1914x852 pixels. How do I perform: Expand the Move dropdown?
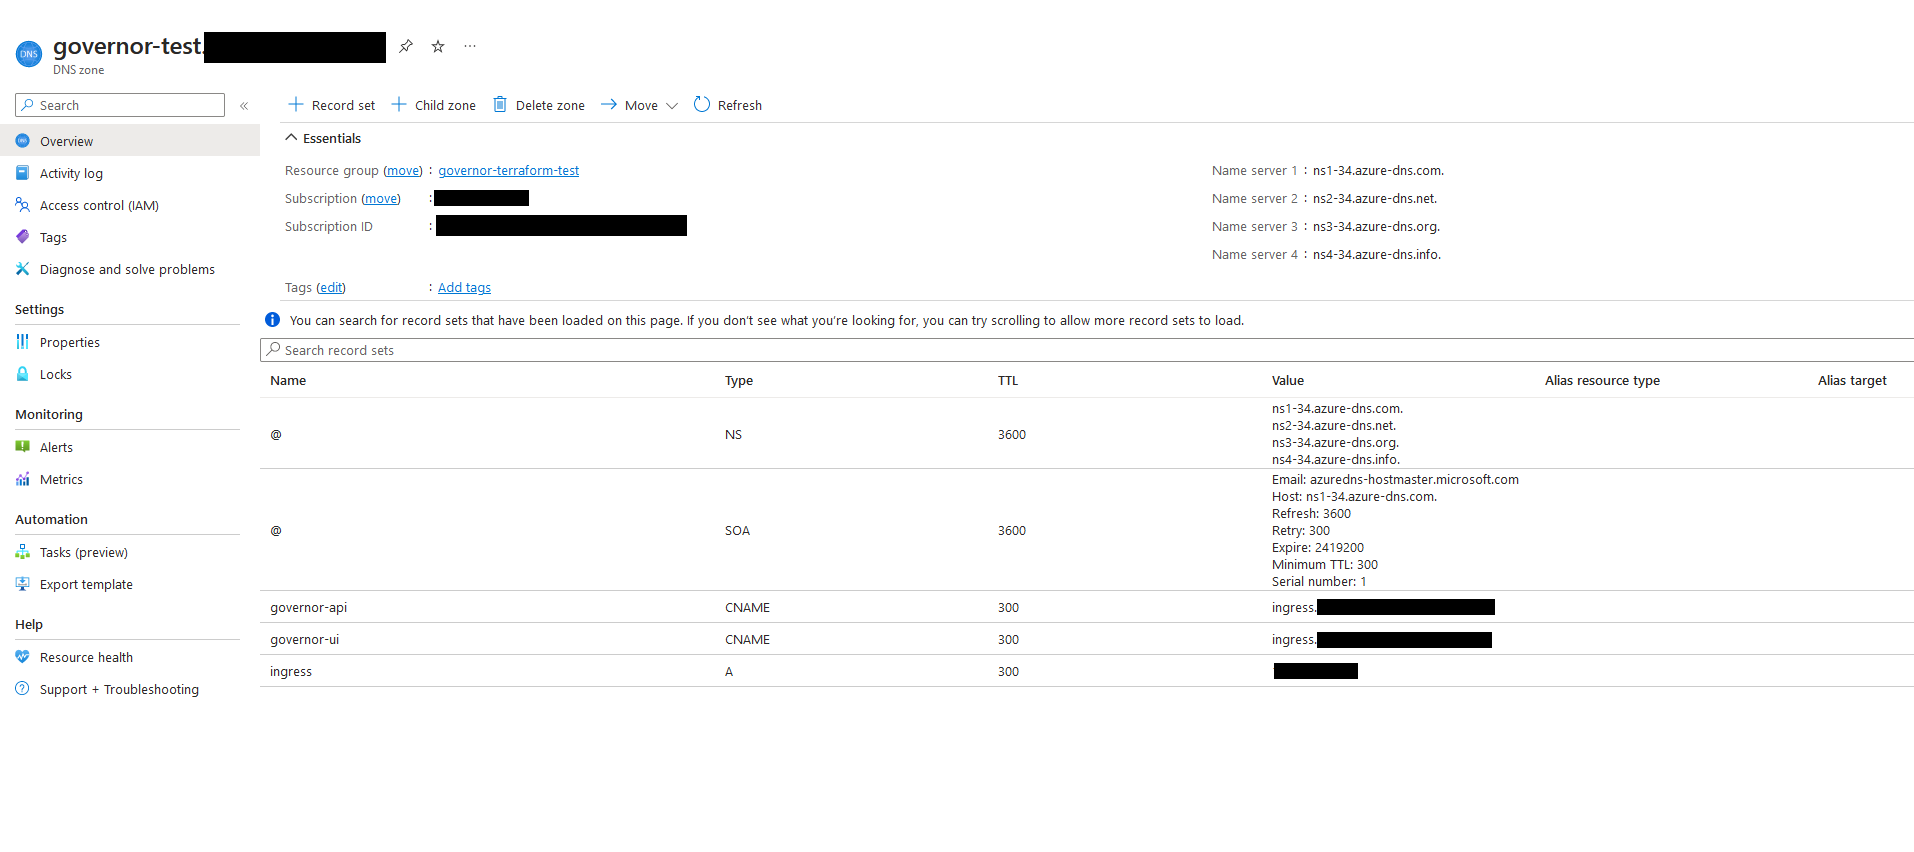640,105
